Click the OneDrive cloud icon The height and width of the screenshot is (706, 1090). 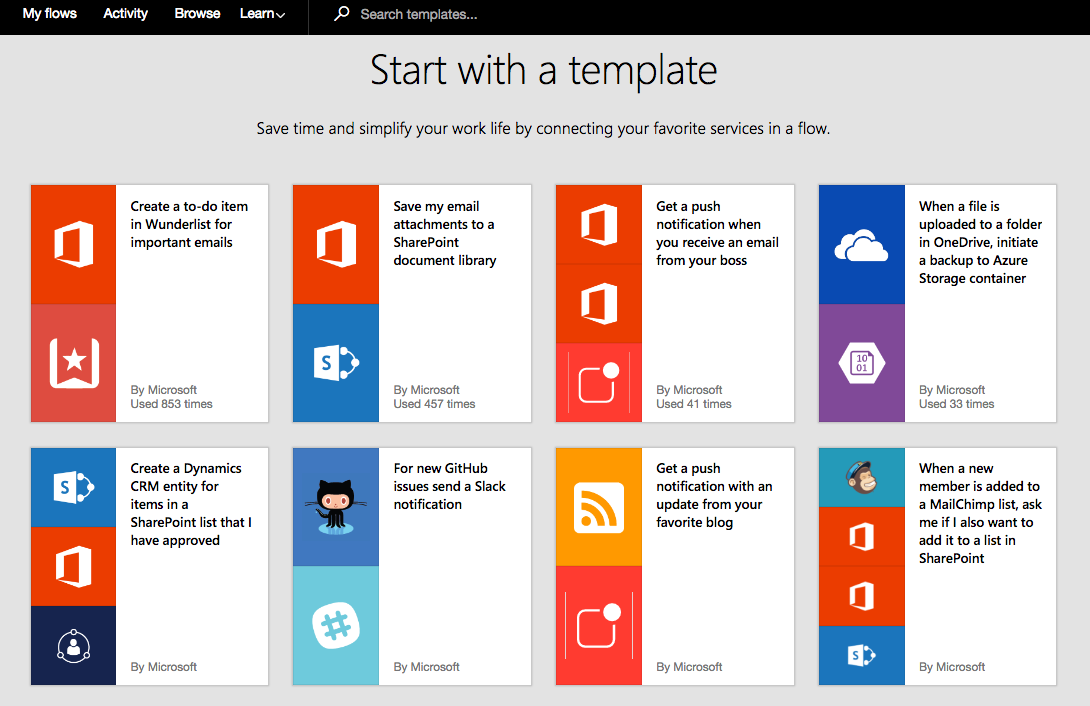coord(861,245)
